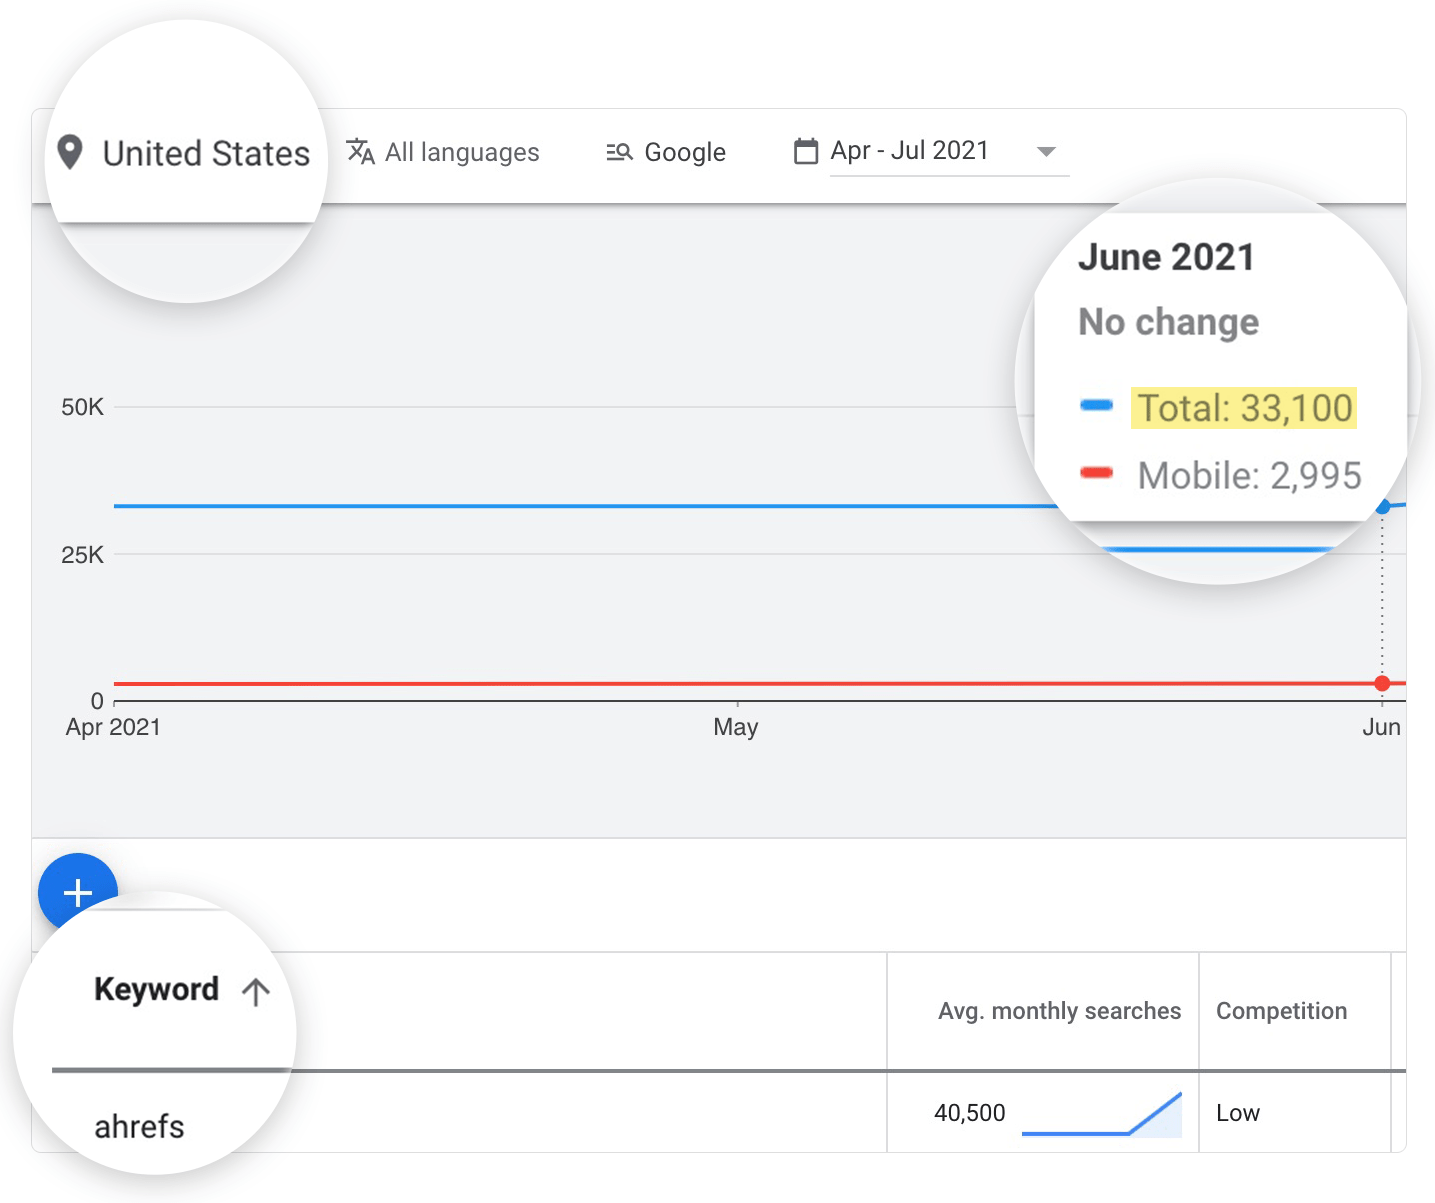Toggle the red Mobile series in chart legend
Screen dimensions: 1435x1203
tap(1097, 474)
